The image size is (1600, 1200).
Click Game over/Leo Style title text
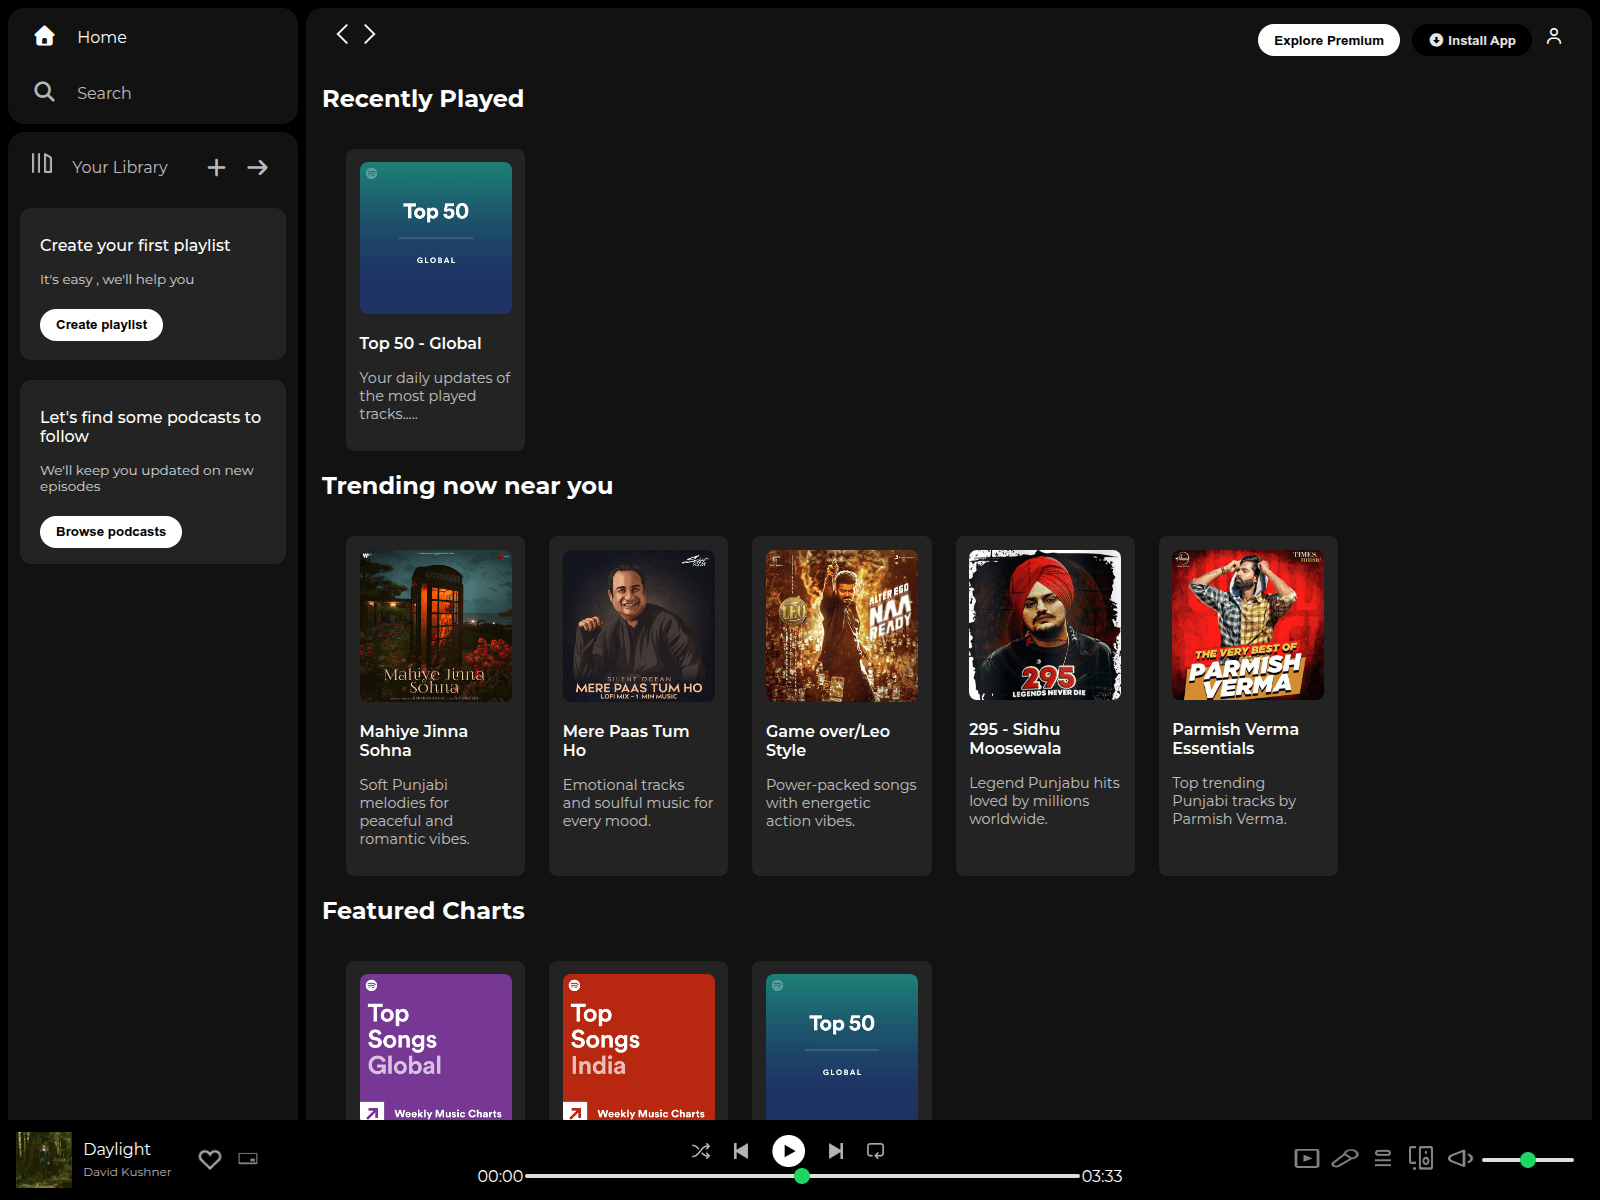pos(828,741)
